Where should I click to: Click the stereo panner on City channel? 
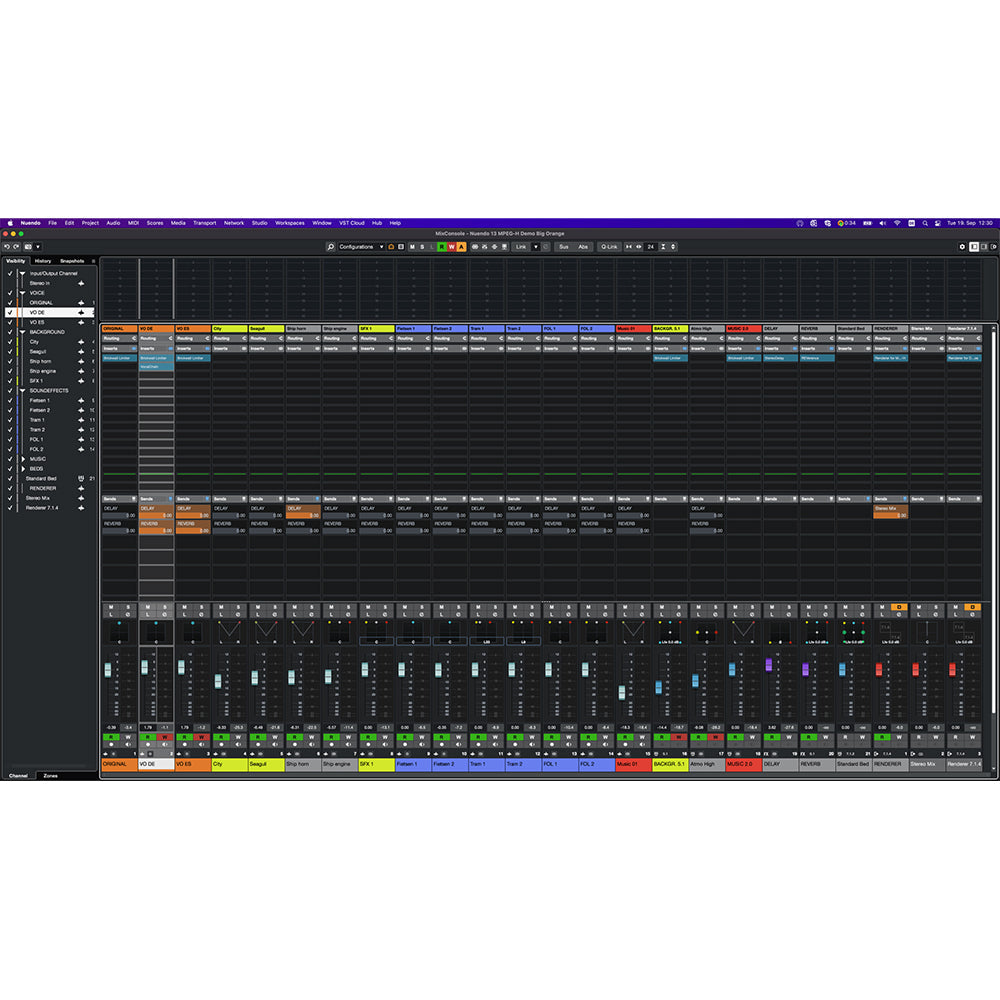click(x=229, y=632)
